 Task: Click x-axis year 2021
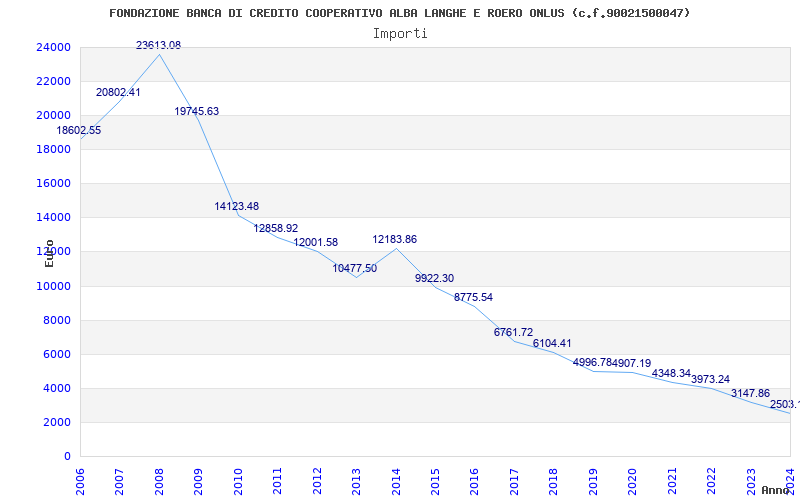pyautogui.click(x=672, y=482)
